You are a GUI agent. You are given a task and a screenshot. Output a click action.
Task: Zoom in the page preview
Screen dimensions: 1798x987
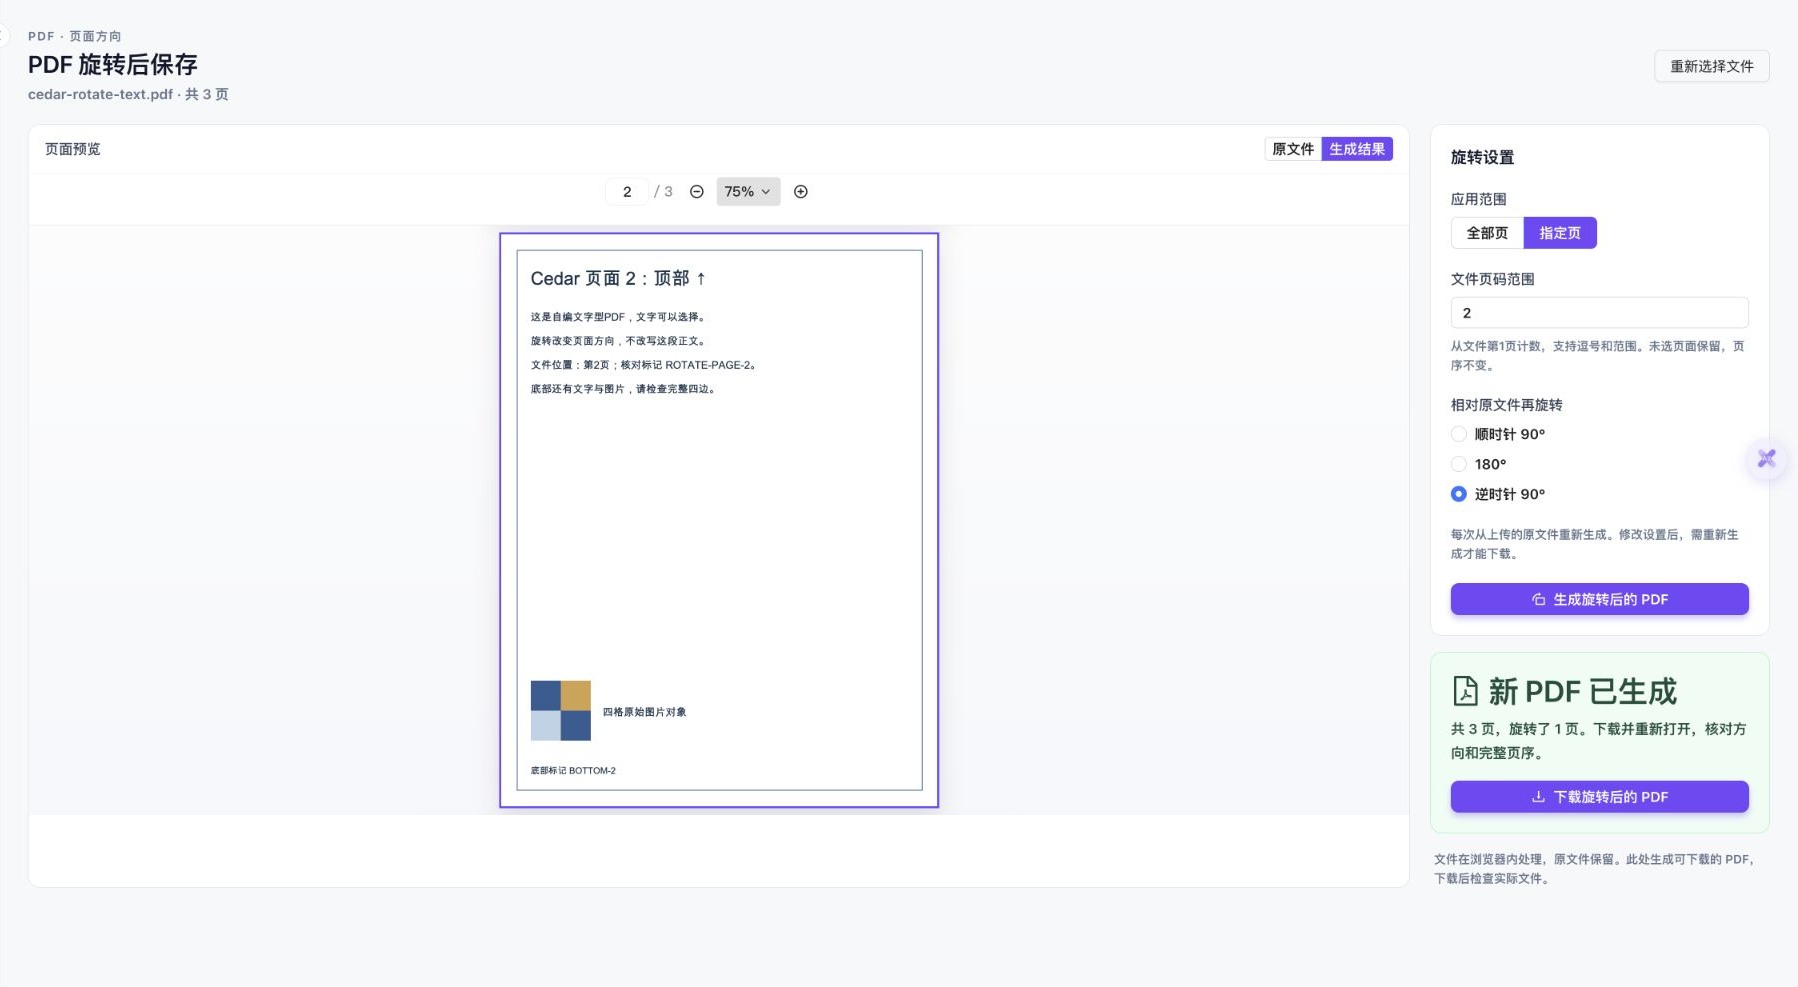801,192
